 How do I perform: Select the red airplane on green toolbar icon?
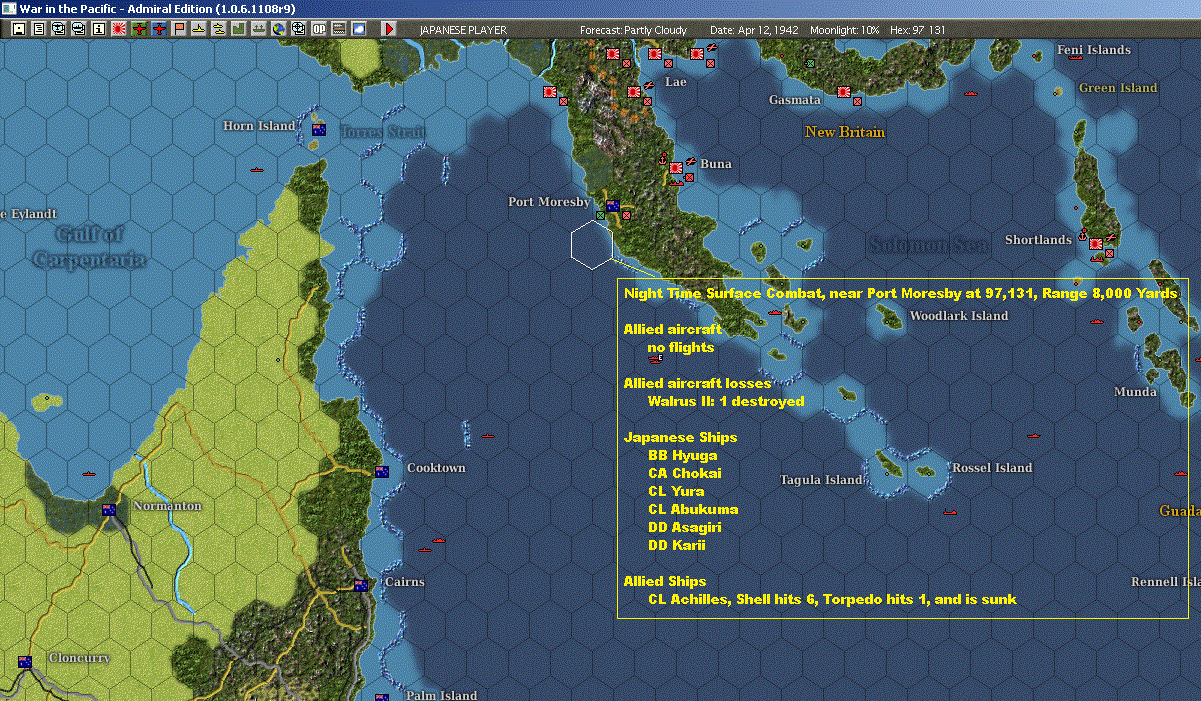tap(139, 29)
